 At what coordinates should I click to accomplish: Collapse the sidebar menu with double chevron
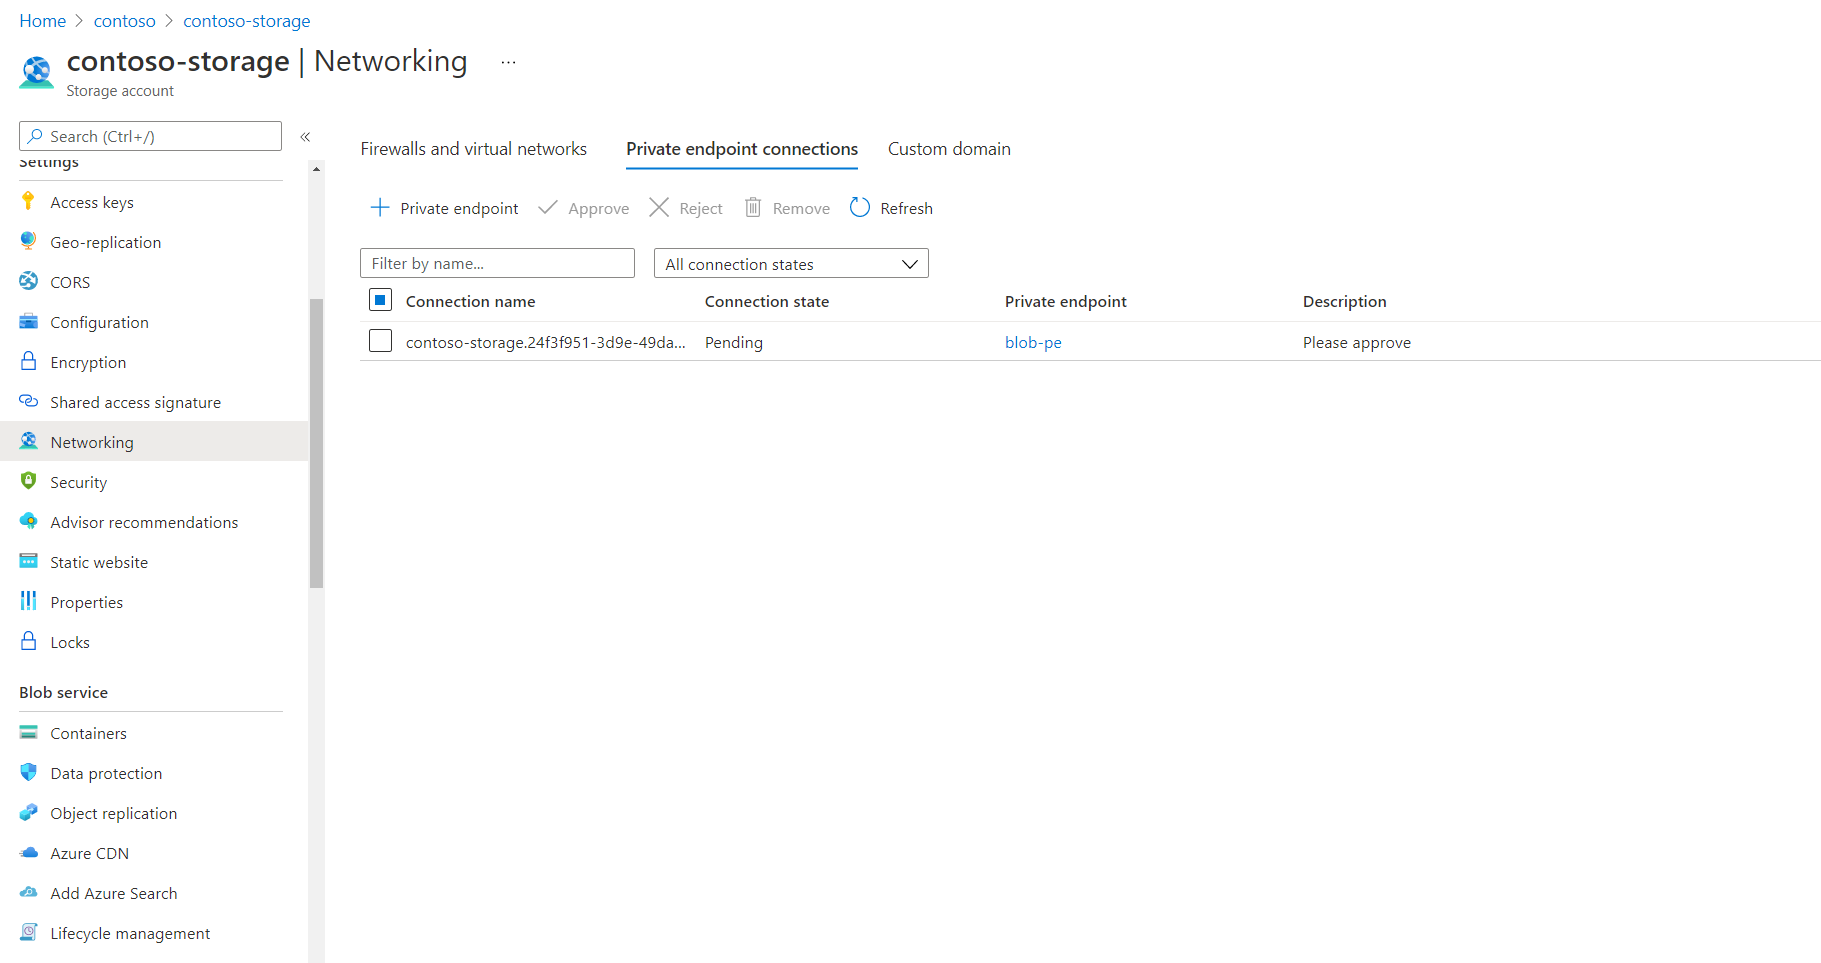coord(305,137)
